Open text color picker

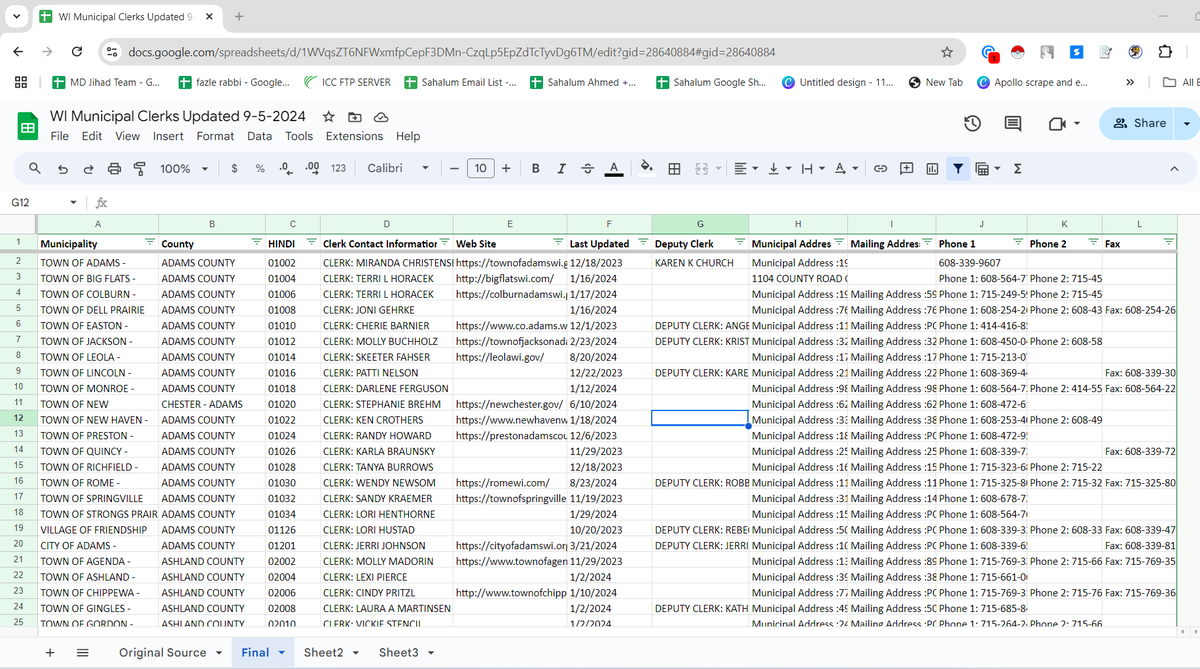tap(614, 169)
